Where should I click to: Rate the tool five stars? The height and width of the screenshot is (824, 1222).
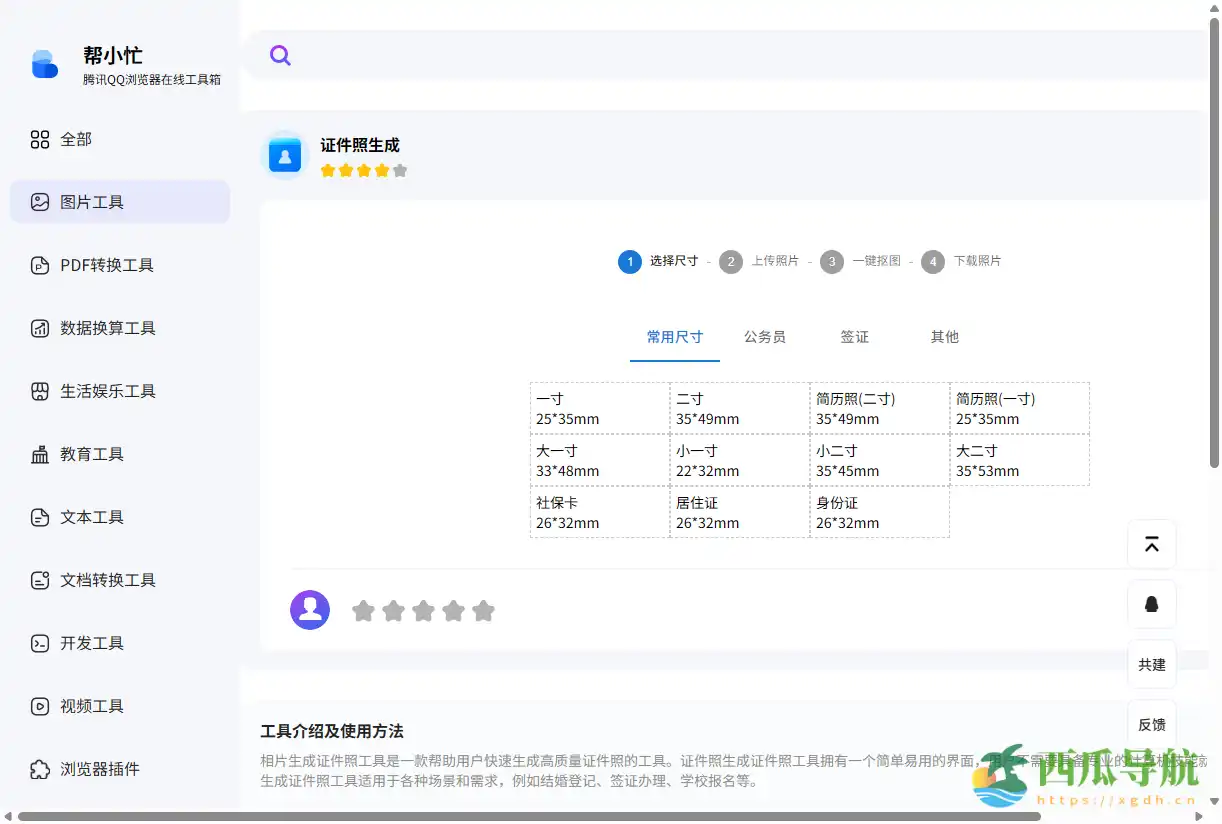coord(484,610)
